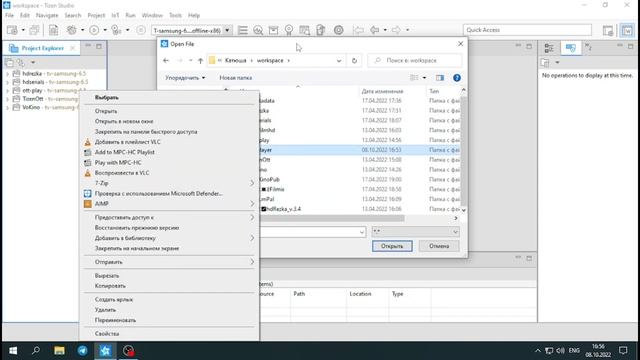Expand the TizenOtt project tree node

tap(7, 99)
